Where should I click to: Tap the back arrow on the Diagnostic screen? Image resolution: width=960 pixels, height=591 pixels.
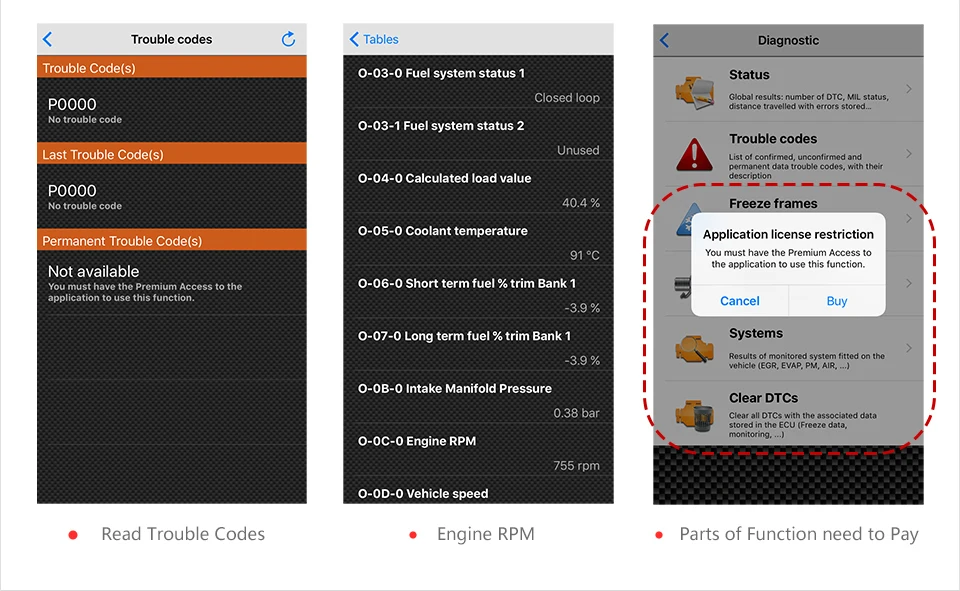point(663,39)
